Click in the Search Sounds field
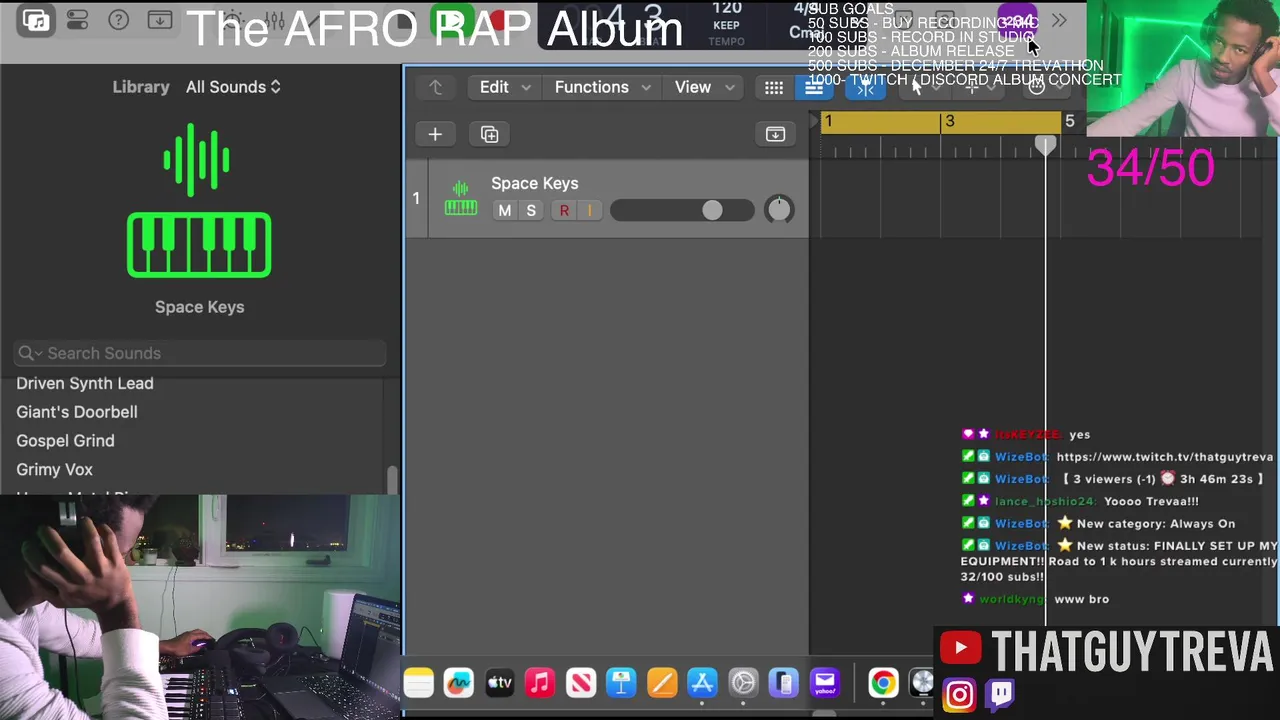 [x=200, y=353]
